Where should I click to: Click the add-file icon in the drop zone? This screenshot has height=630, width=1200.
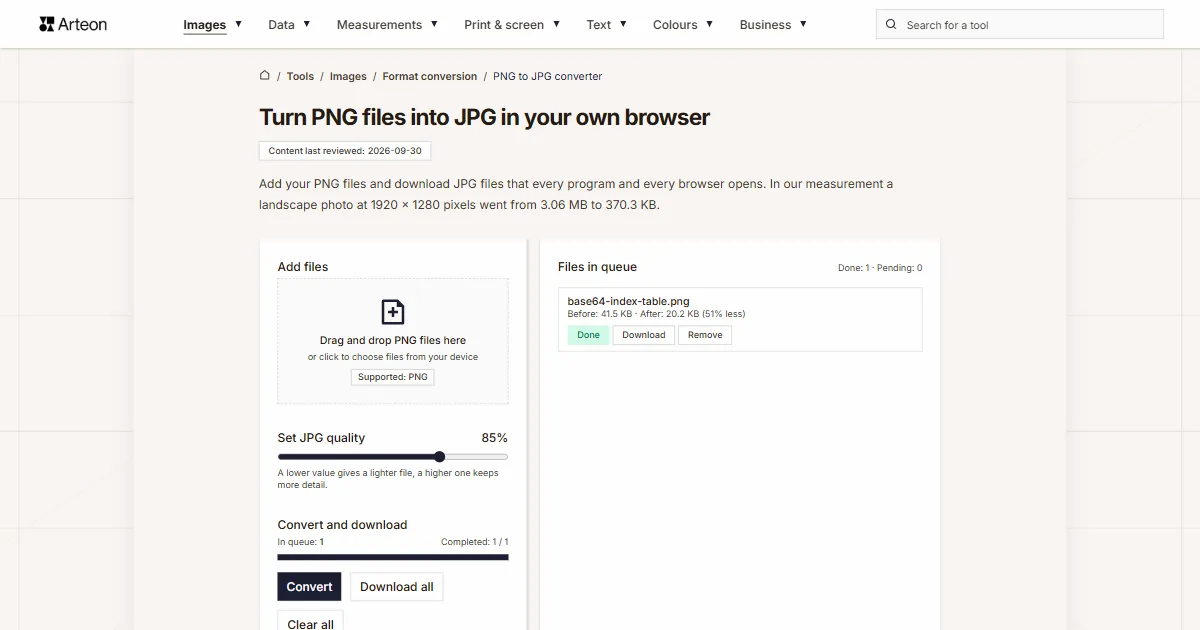393,312
